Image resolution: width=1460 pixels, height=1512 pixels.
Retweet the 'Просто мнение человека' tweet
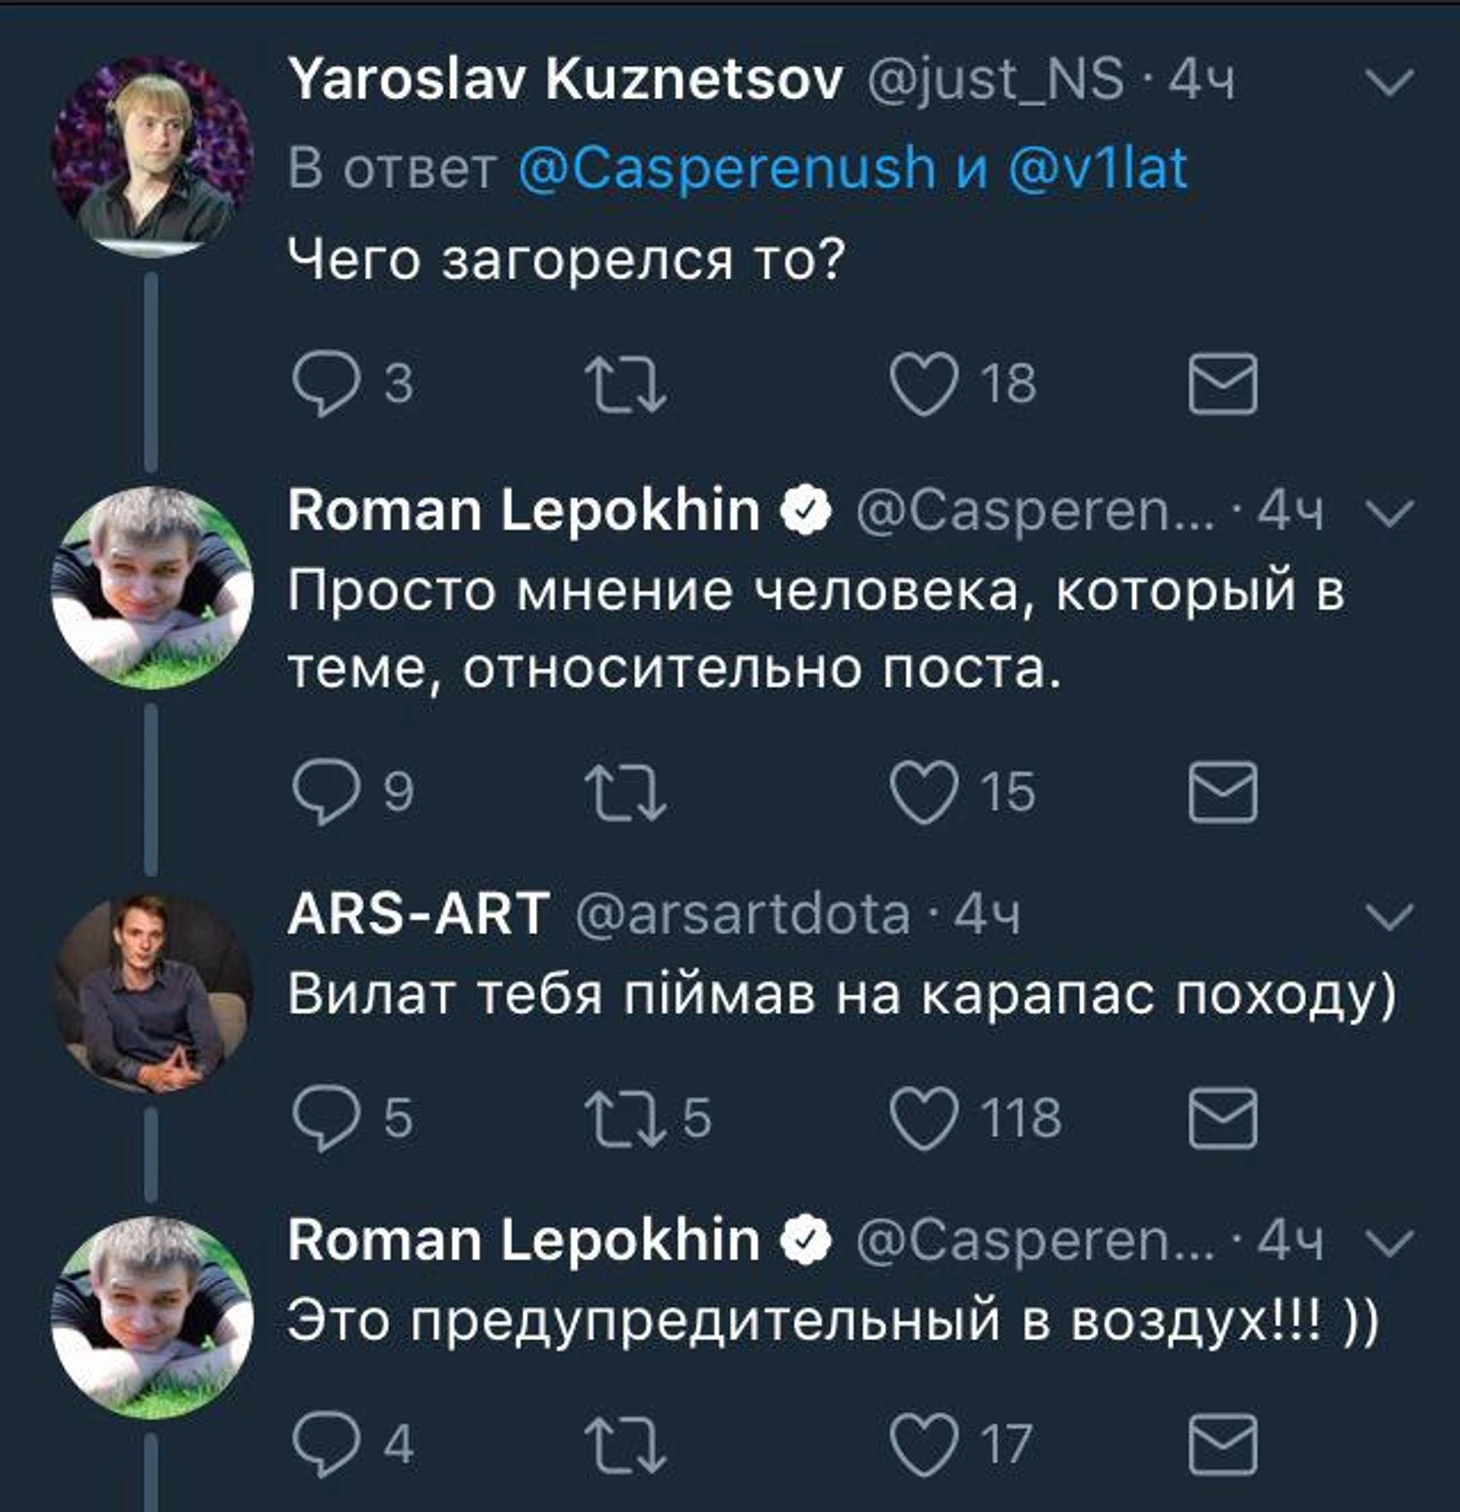point(625,793)
